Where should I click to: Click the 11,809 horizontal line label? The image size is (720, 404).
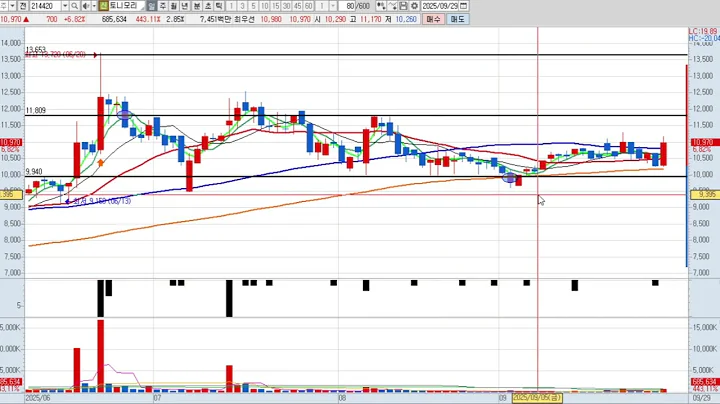[36, 111]
